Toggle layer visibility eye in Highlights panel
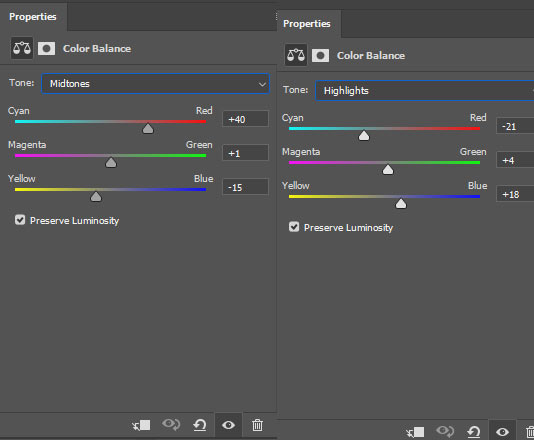The image size is (534, 440). tap(502, 432)
